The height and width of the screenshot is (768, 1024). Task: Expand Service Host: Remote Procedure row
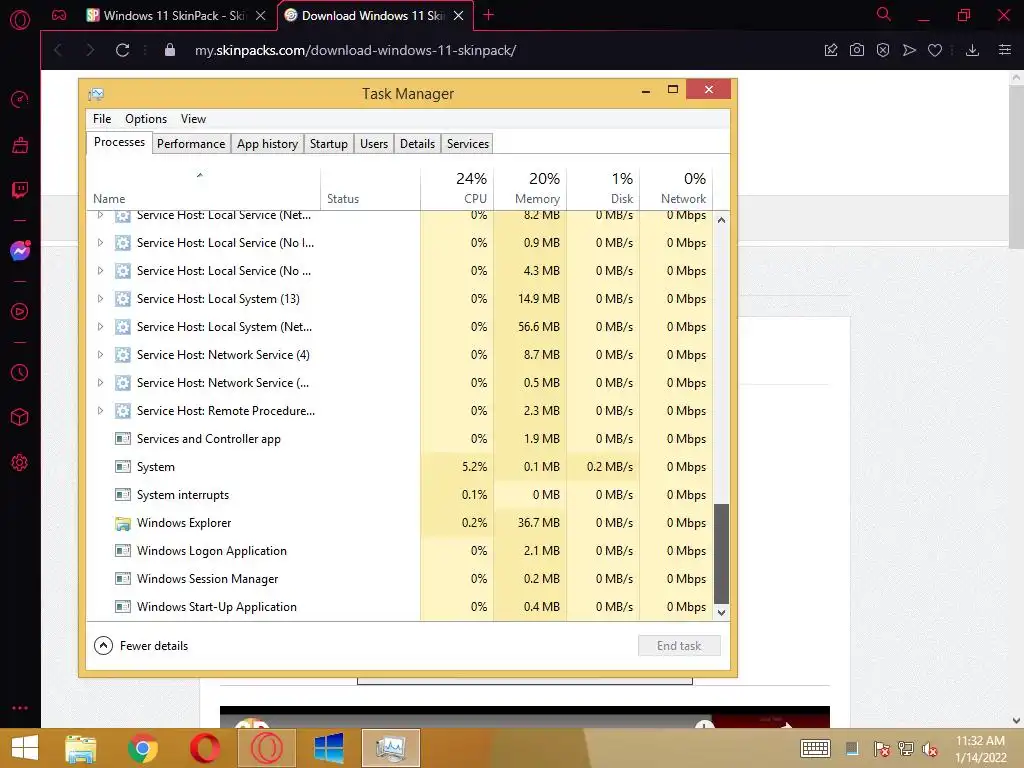point(100,411)
